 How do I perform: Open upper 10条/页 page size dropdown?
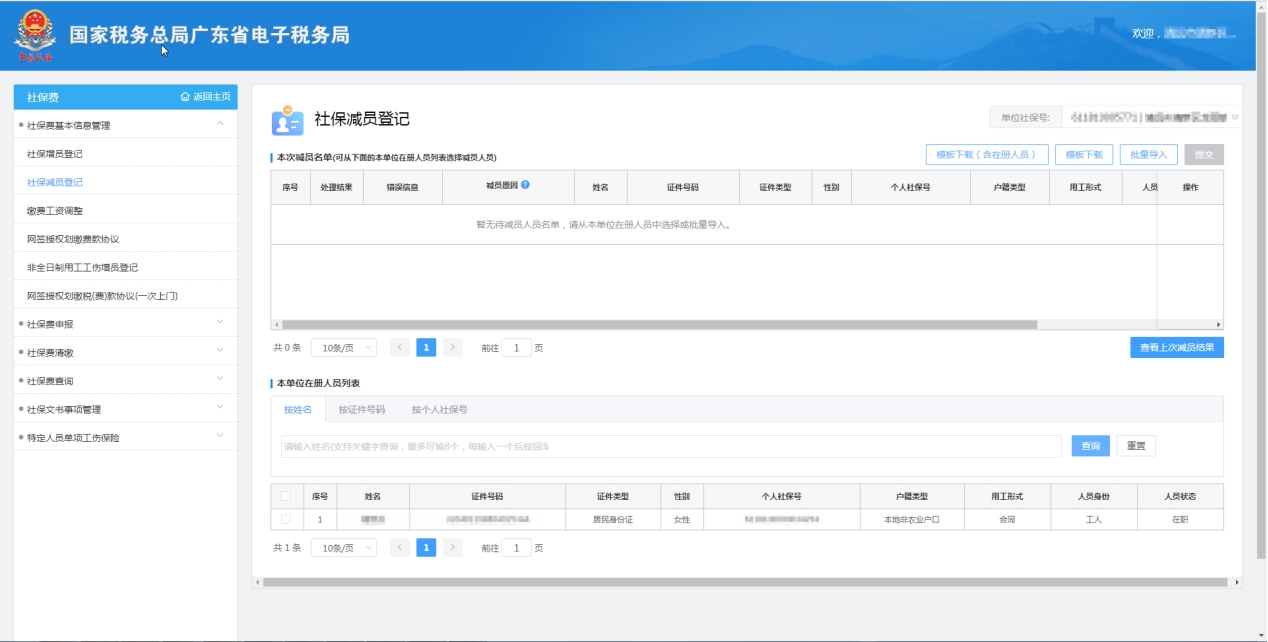click(343, 348)
